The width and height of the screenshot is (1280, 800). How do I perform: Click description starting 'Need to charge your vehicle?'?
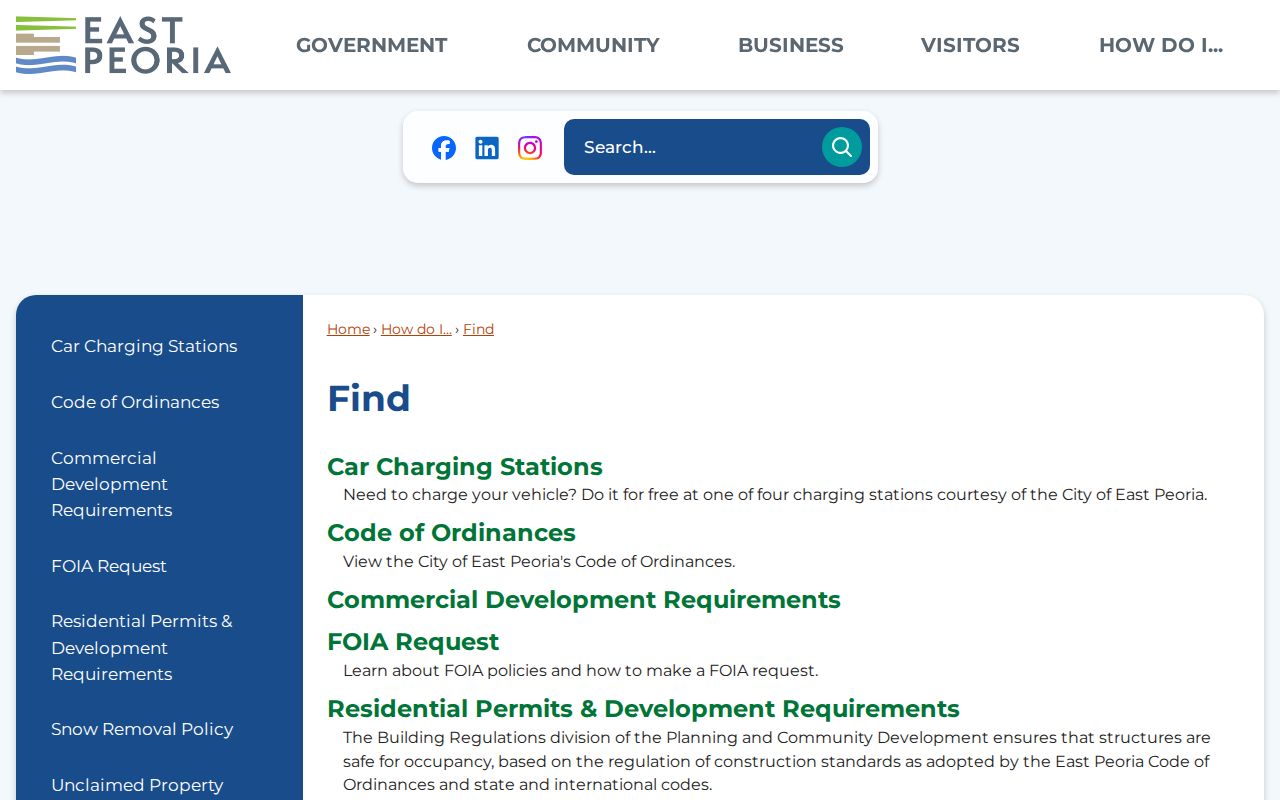[x=775, y=495]
